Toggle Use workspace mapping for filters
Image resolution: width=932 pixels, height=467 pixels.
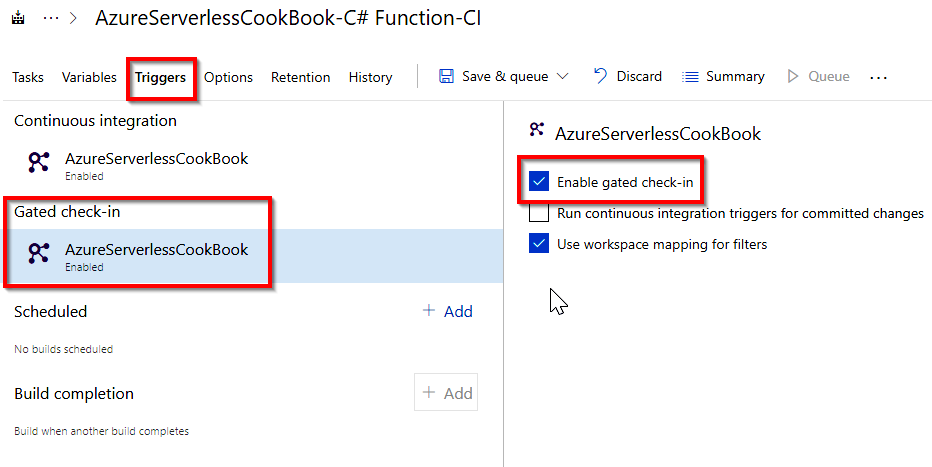[x=539, y=243]
